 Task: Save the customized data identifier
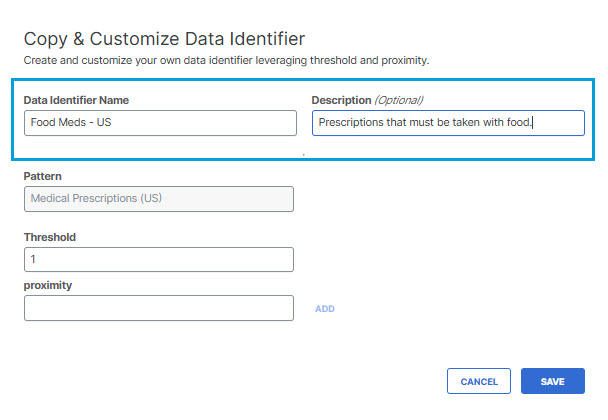pos(553,381)
